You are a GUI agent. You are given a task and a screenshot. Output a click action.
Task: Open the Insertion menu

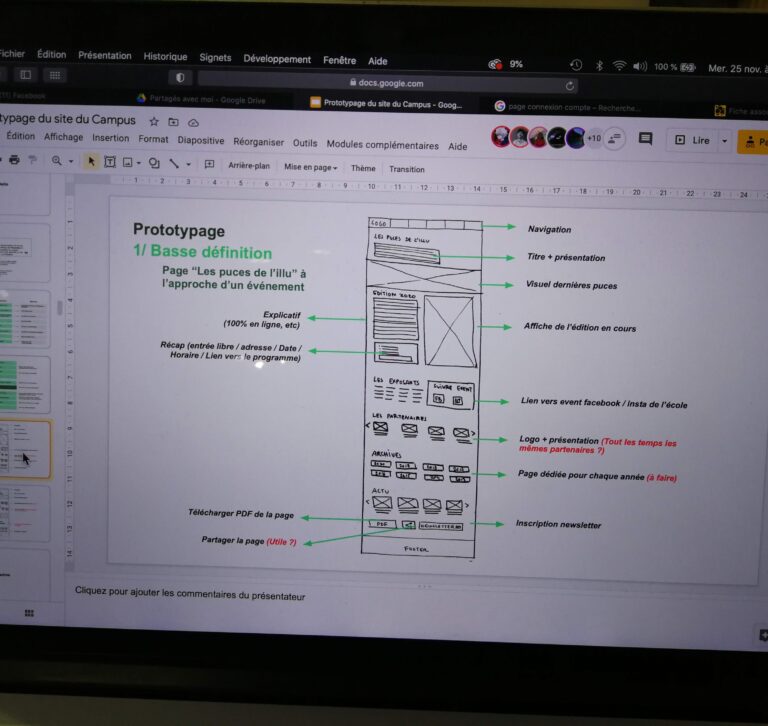click(x=110, y=138)
